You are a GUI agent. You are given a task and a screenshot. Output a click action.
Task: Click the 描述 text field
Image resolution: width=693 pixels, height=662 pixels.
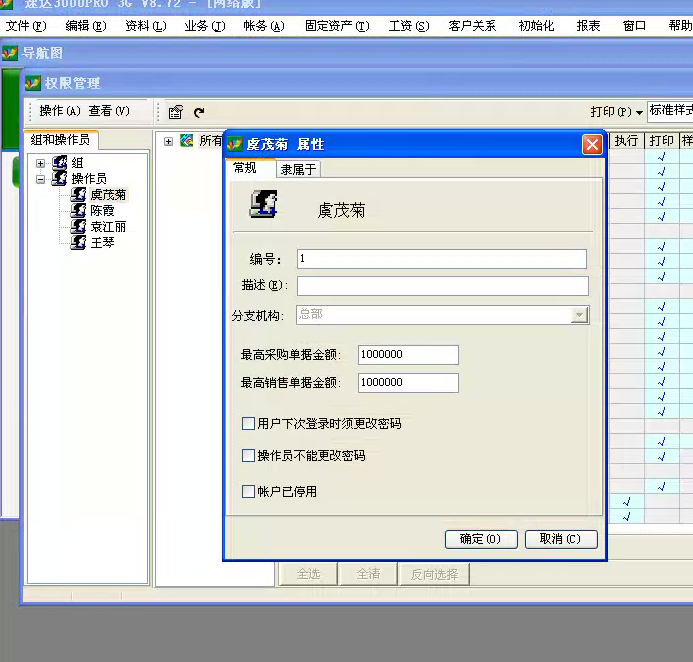(x=442, y=286)
